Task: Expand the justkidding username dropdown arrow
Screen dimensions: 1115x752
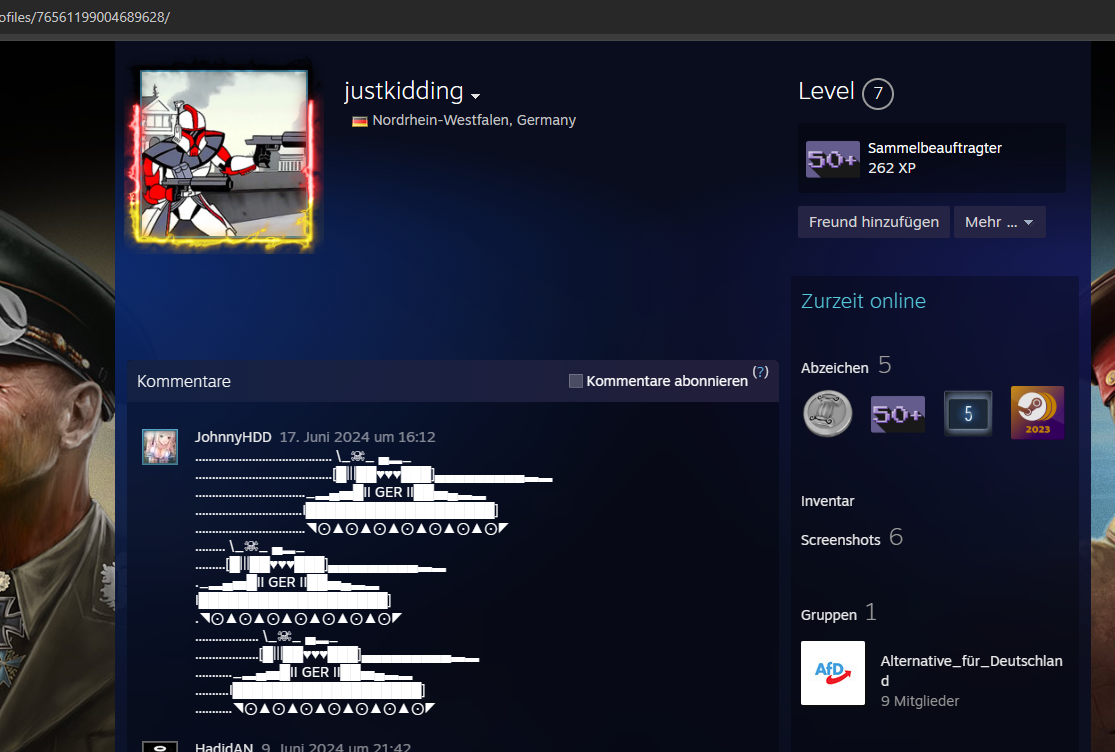Action: click(476, 96)
